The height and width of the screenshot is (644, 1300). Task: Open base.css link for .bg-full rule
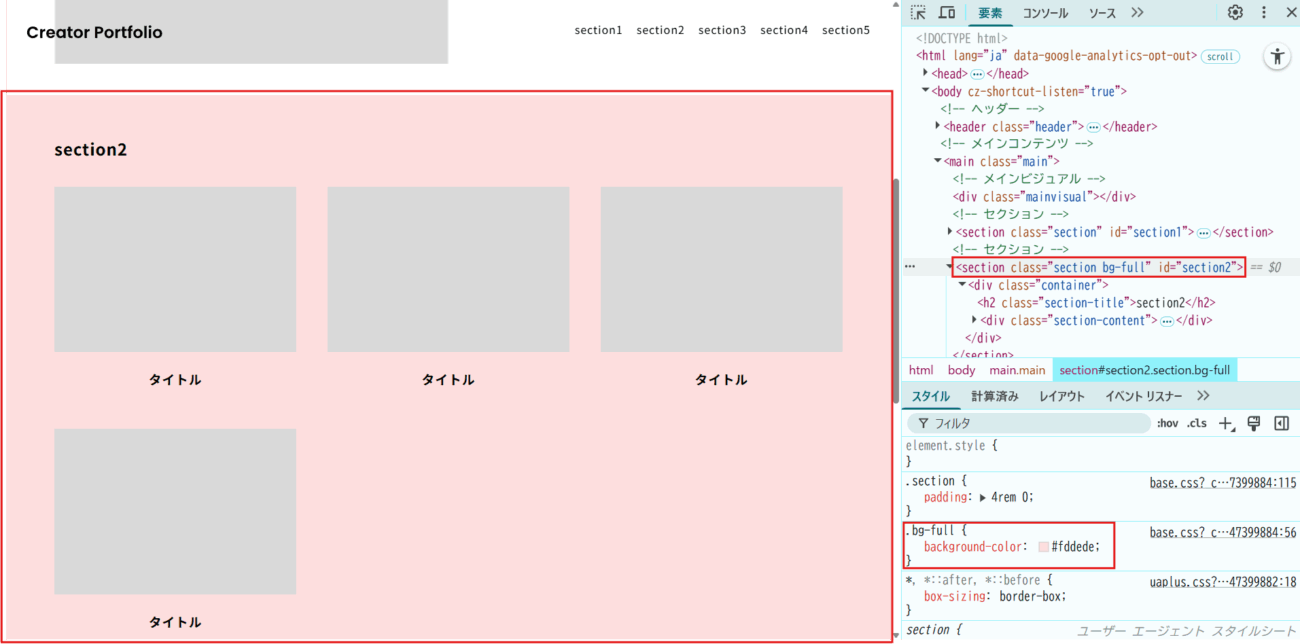[1222, 533]
